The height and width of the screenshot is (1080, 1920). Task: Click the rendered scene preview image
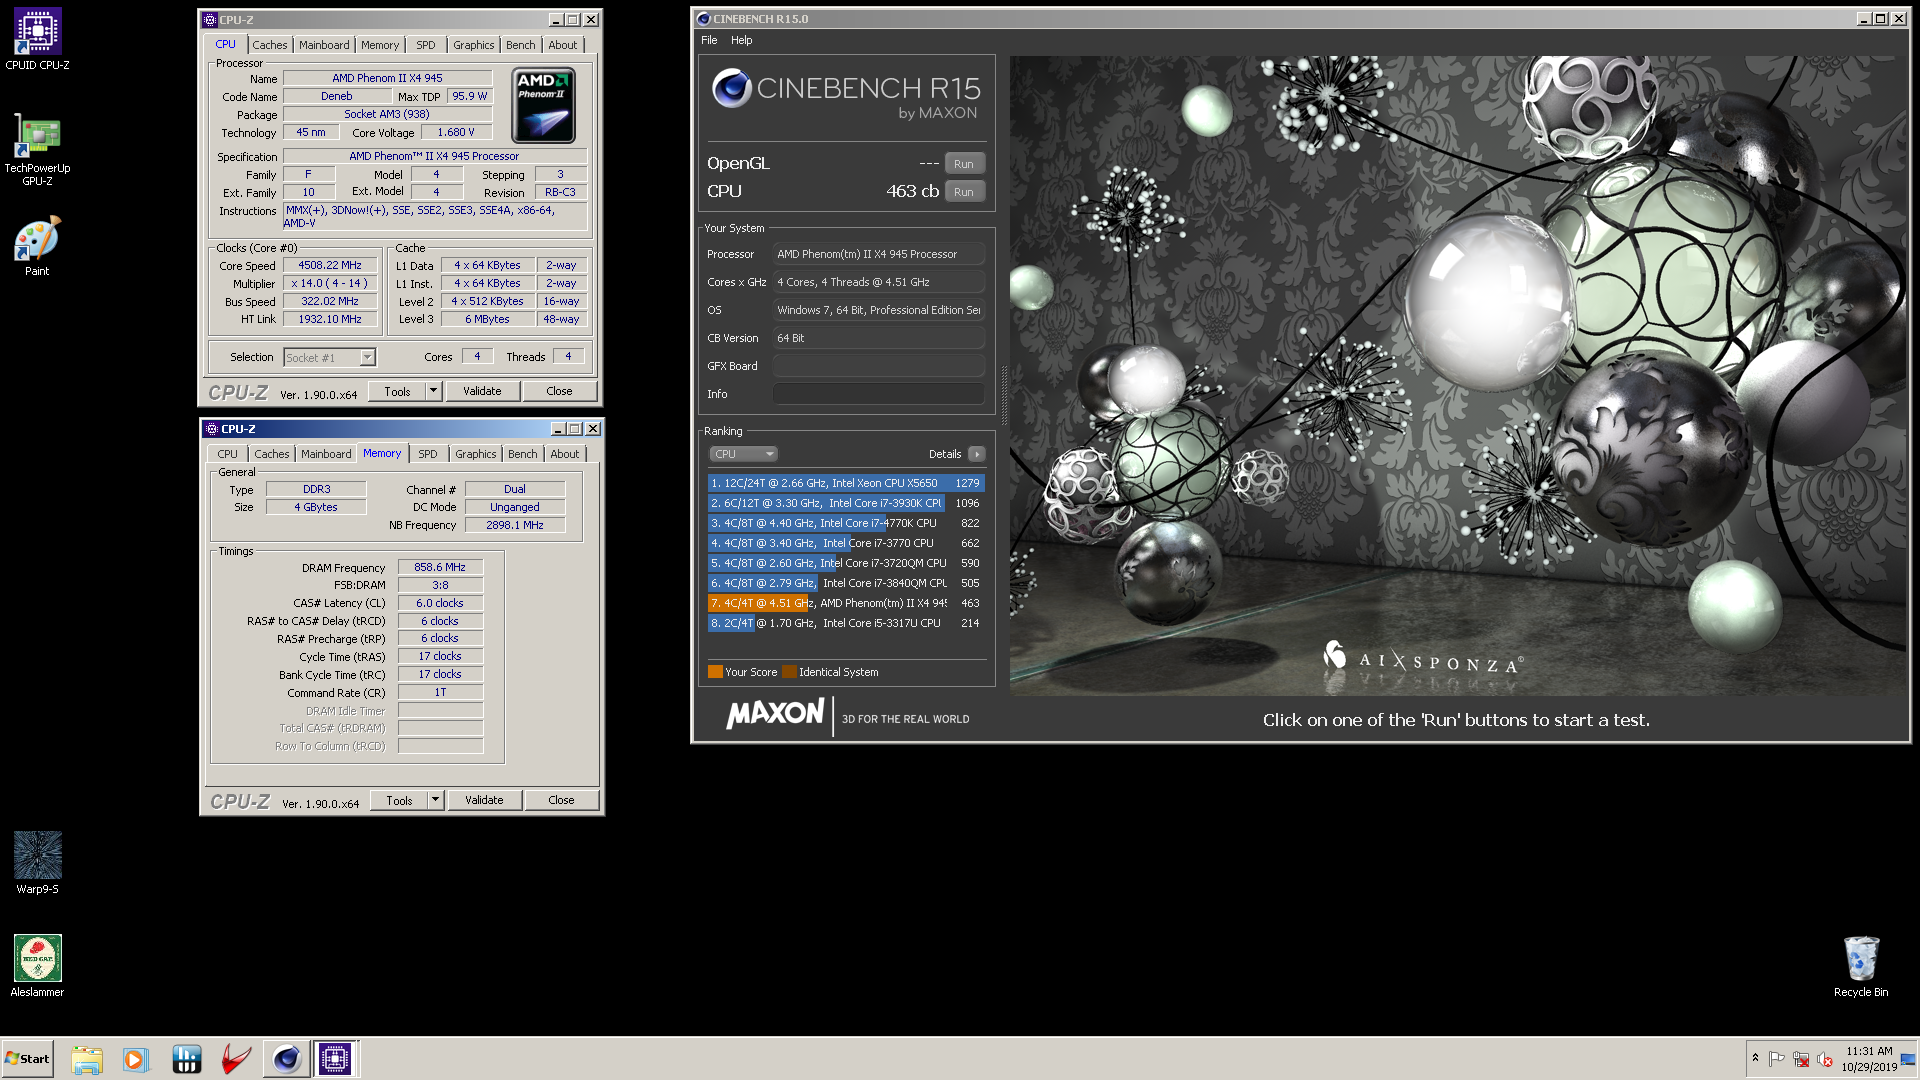[x=1457, y=375]
